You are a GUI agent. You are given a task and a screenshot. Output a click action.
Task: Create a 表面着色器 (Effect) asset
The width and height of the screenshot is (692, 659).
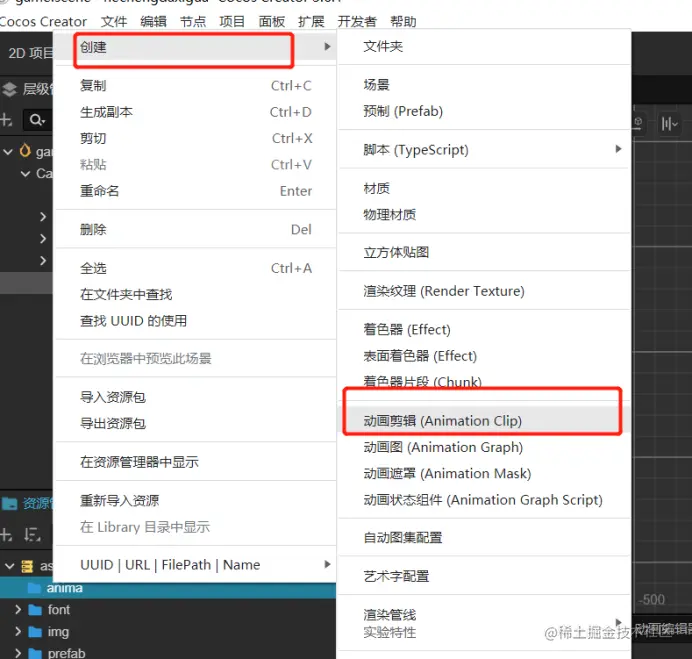(484, 356)
